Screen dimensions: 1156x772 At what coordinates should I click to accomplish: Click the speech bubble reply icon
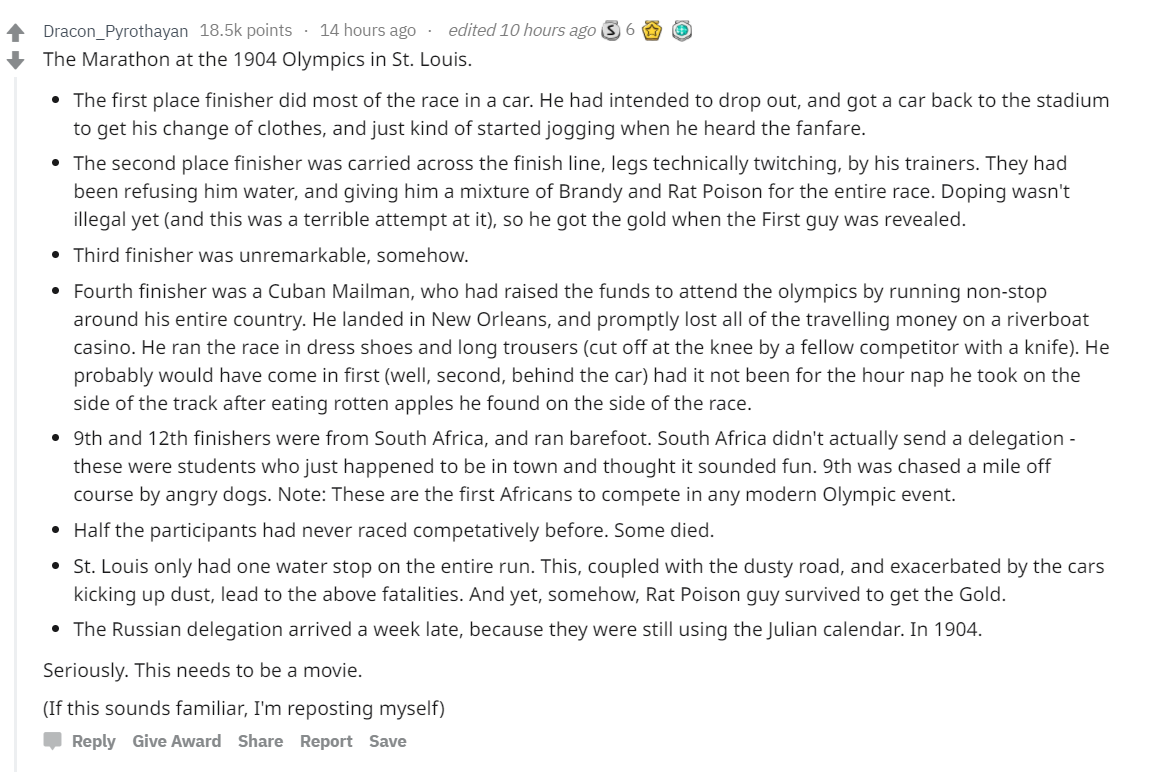coord(52,741)
